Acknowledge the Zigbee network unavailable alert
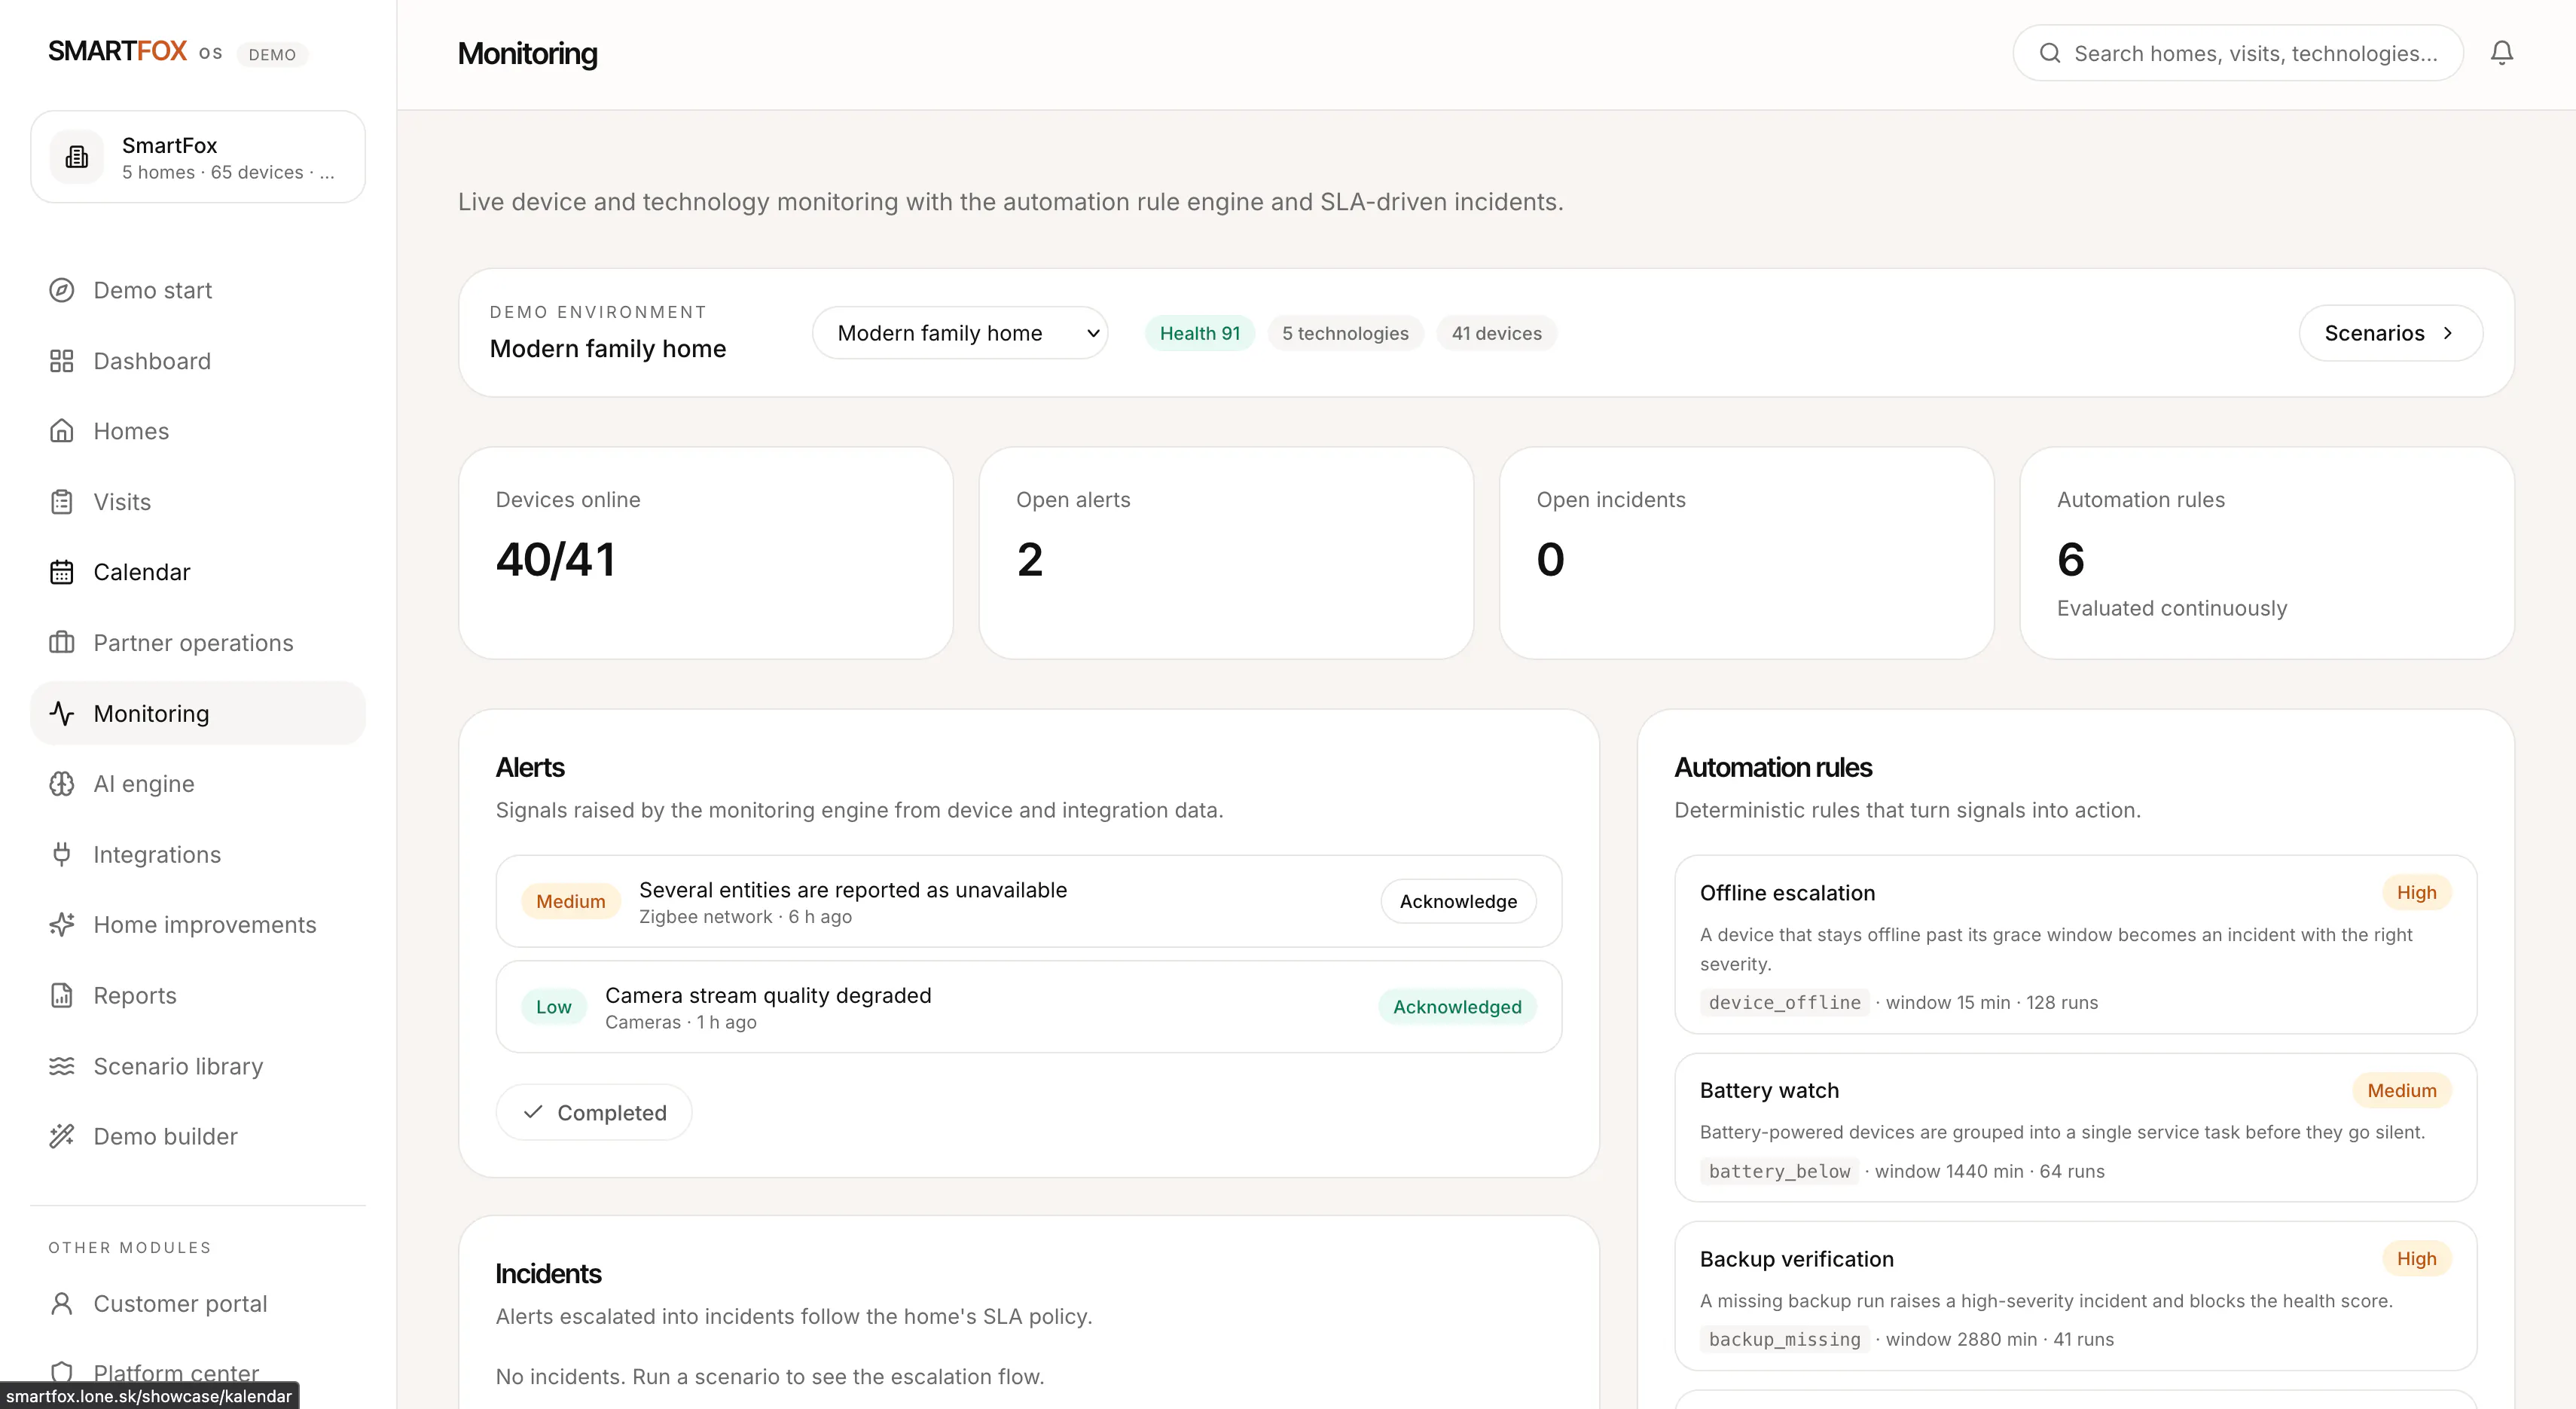 [x=1458, y=901]
